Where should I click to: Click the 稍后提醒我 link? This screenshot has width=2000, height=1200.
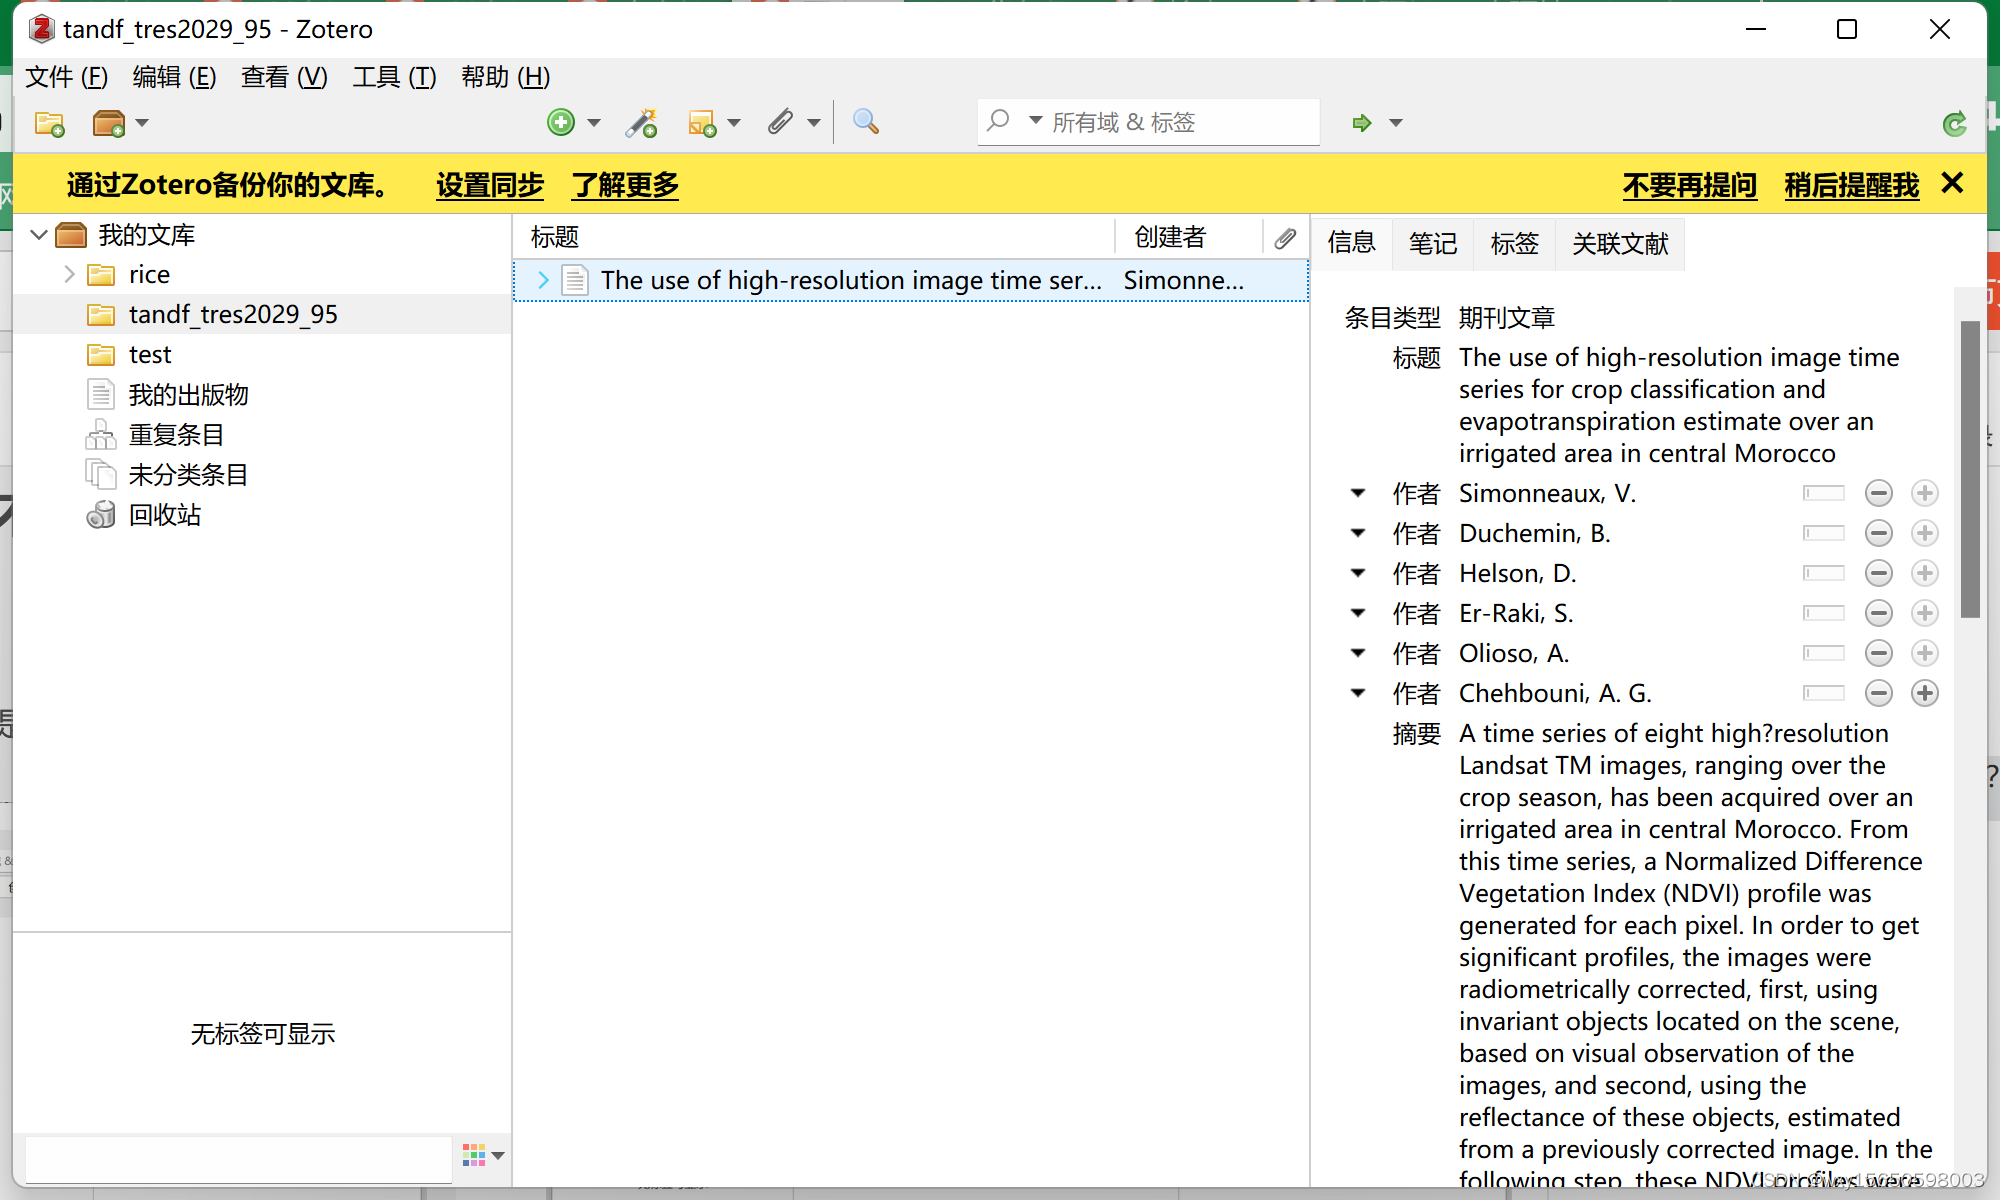(x=1852, y=185)
